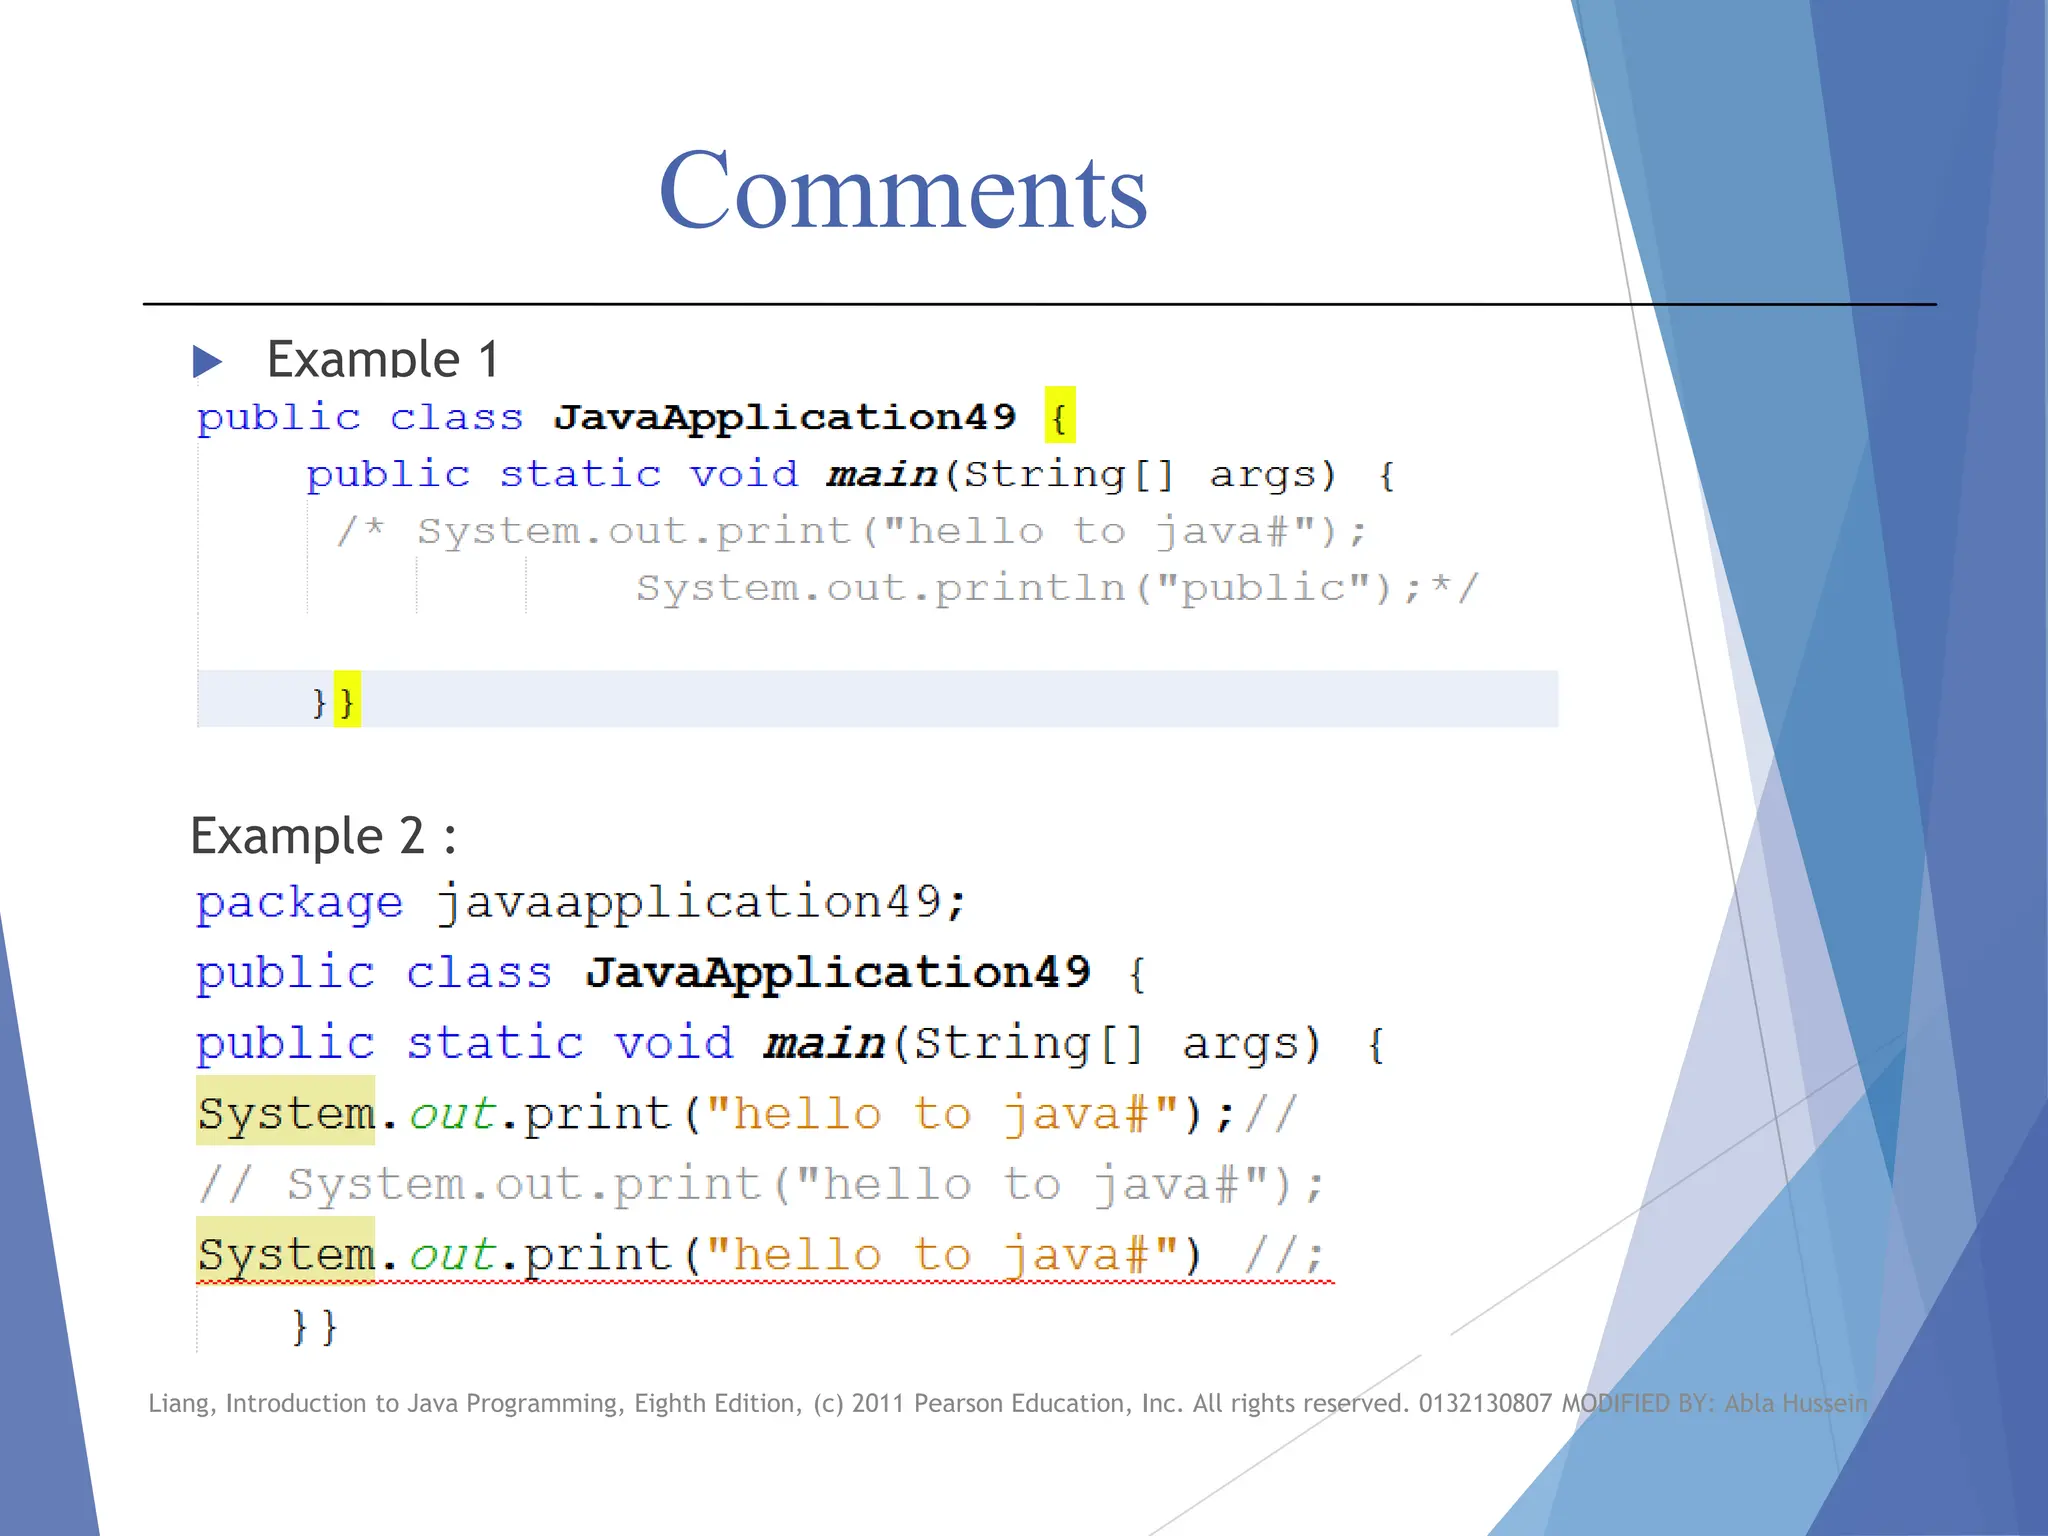Select the 'Example 1' heading text

click(x=383, y=358)
